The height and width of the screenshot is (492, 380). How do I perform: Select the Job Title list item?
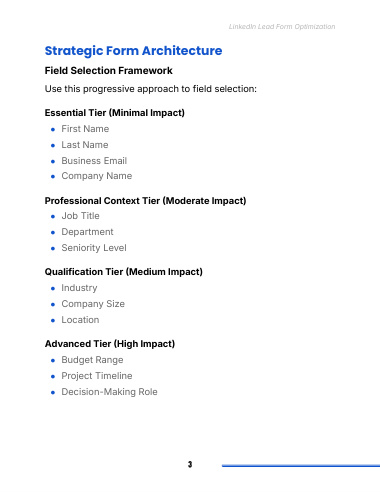[x=81, y=216]
